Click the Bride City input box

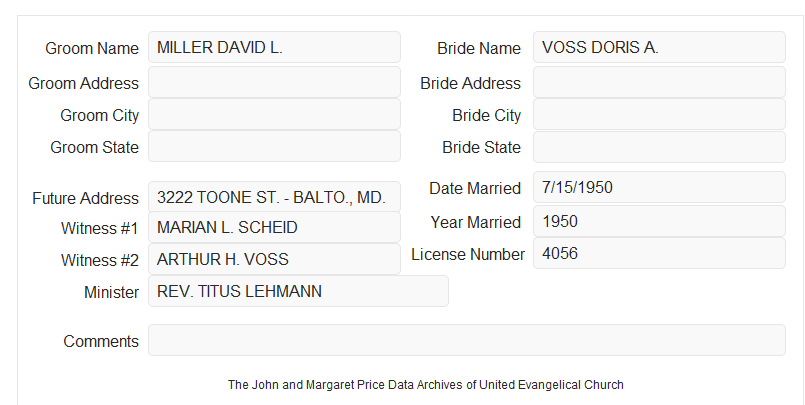(659, 114)
